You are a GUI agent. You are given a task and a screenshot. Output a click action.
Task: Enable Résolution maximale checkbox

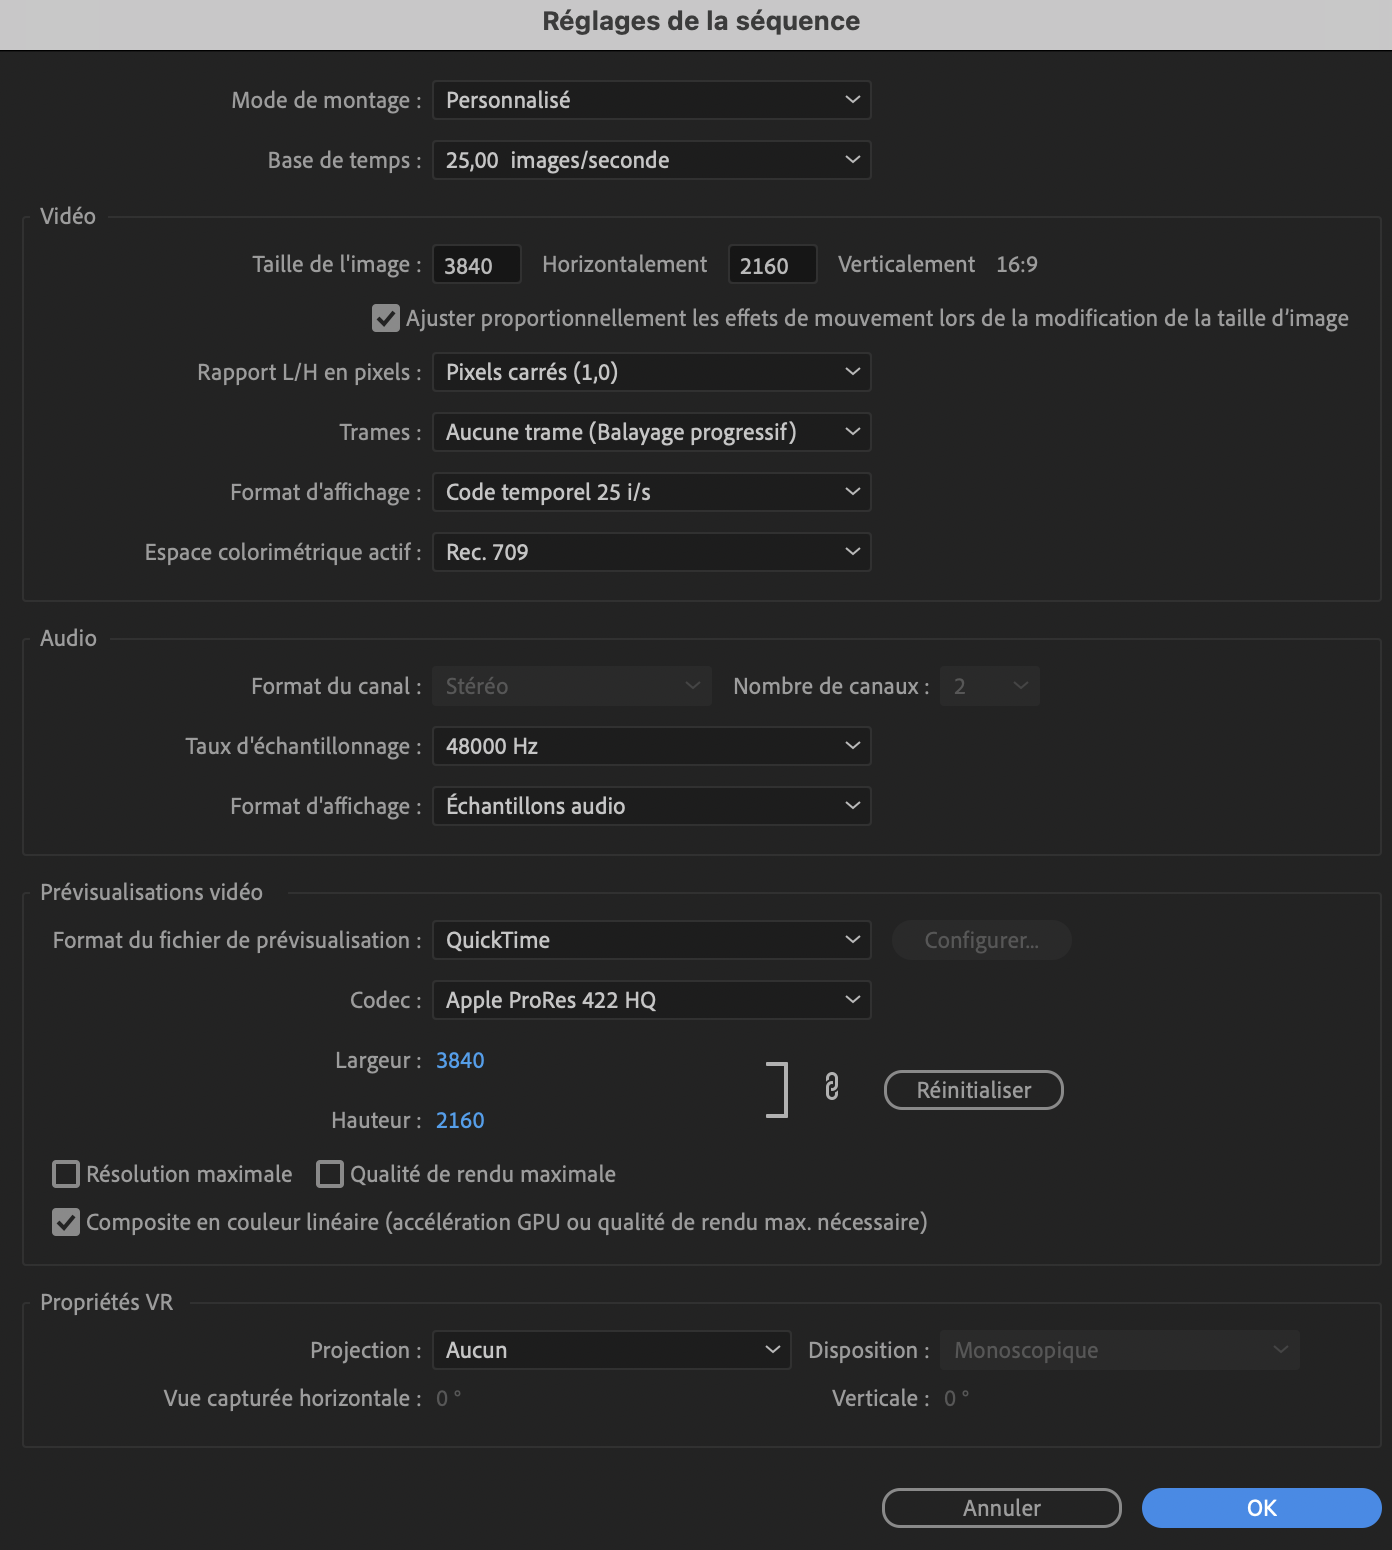pos(66,1174)
